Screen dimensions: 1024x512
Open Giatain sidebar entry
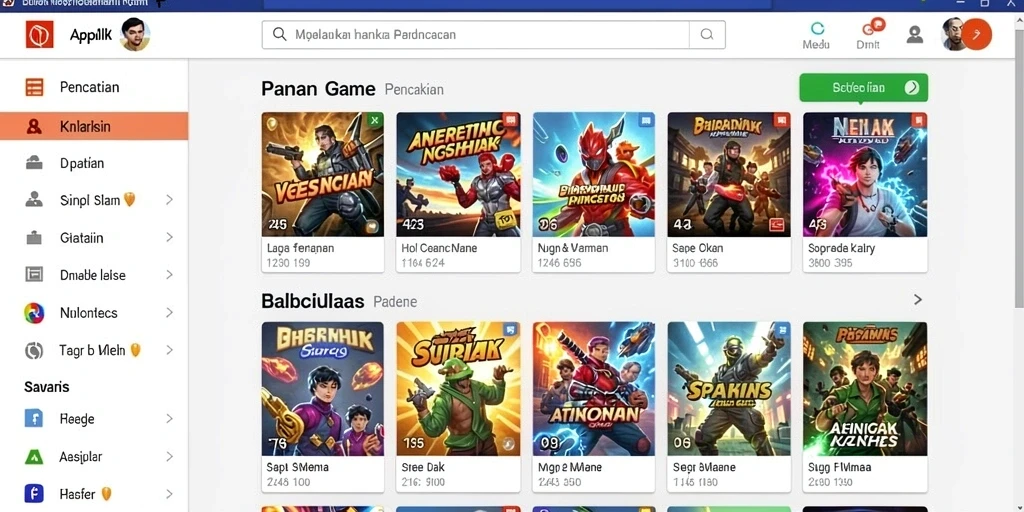tap(94, 238)
